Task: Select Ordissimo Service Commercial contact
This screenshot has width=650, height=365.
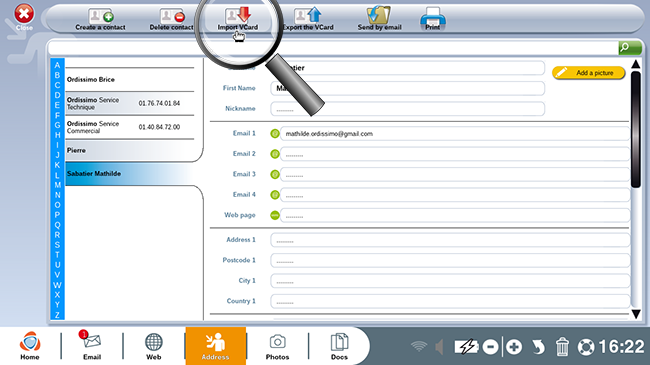Action: tap(130, 127)
